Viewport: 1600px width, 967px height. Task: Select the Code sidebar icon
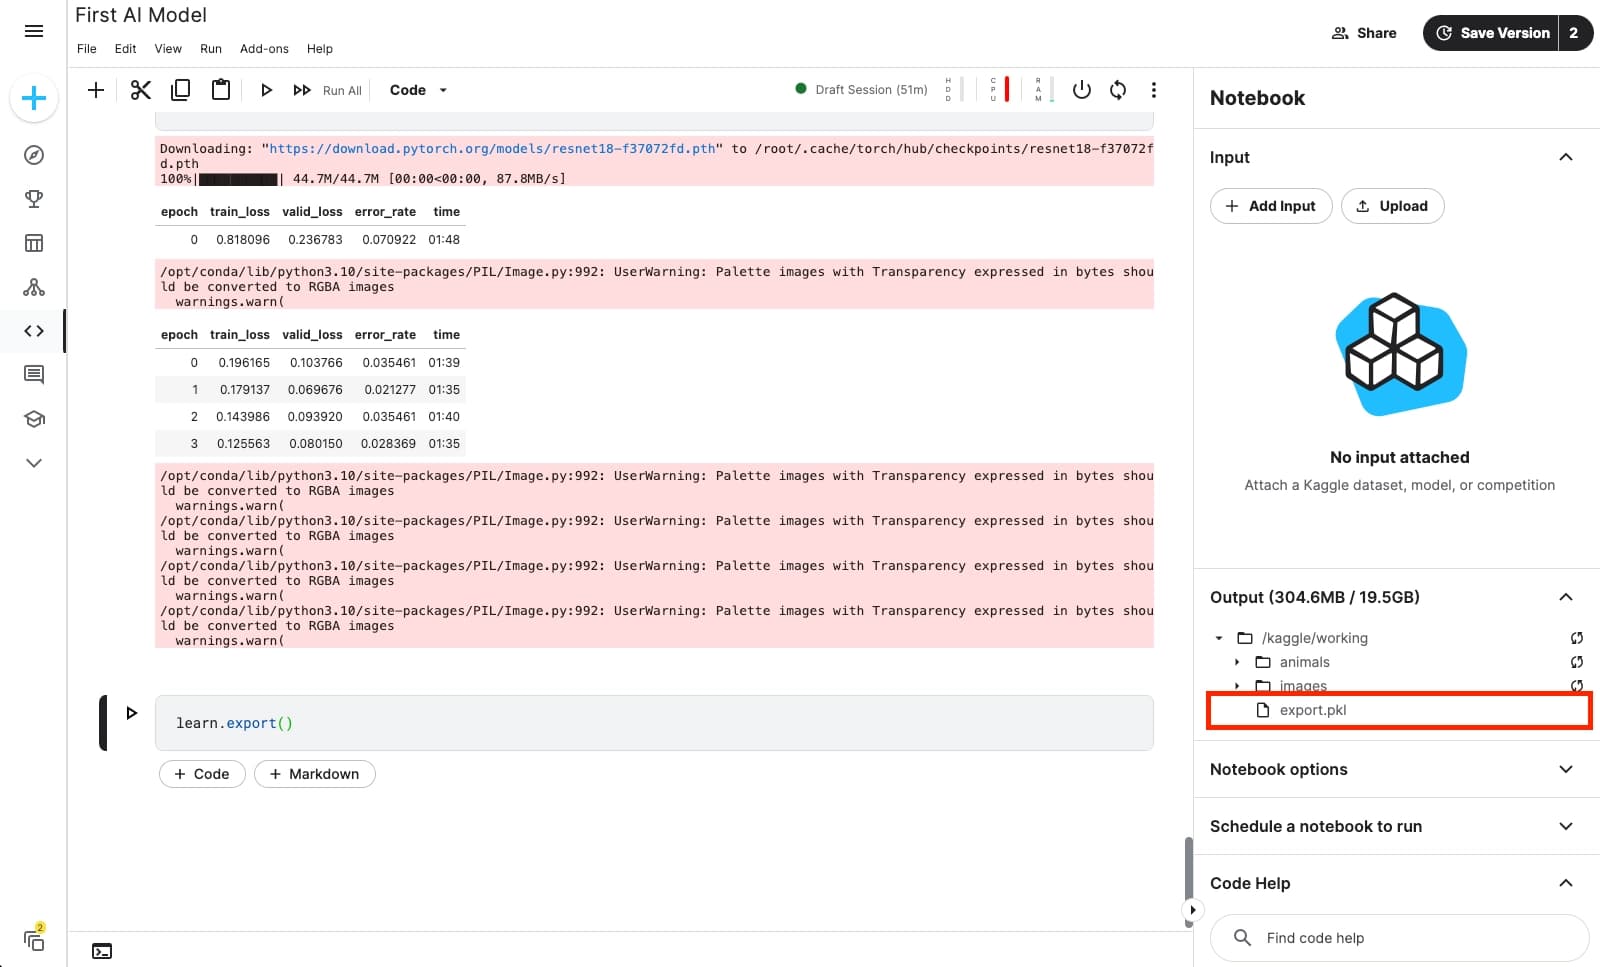33,330
